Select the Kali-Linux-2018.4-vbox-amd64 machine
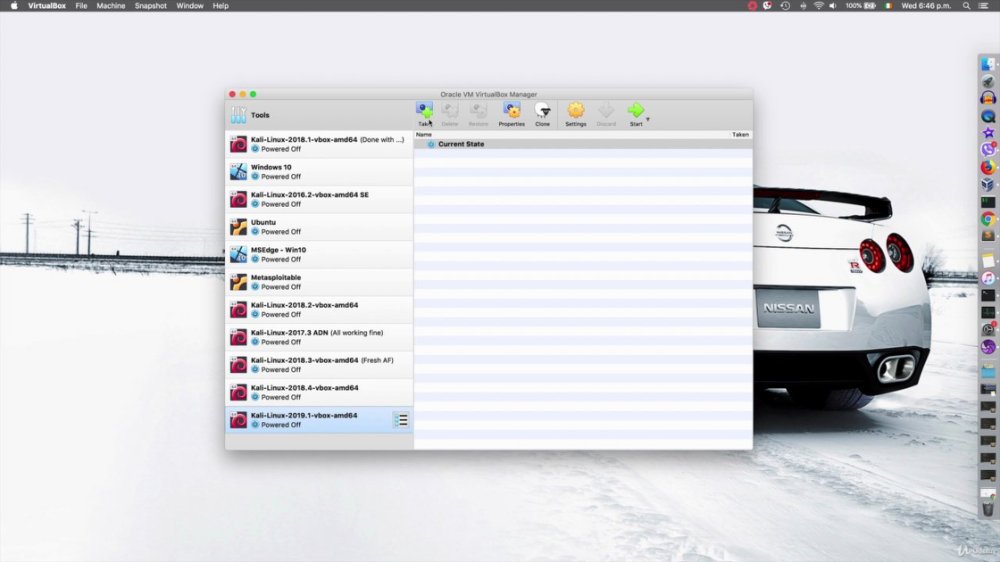The image size is (1000, 562). pyautogui.click(x=319, y=392)
